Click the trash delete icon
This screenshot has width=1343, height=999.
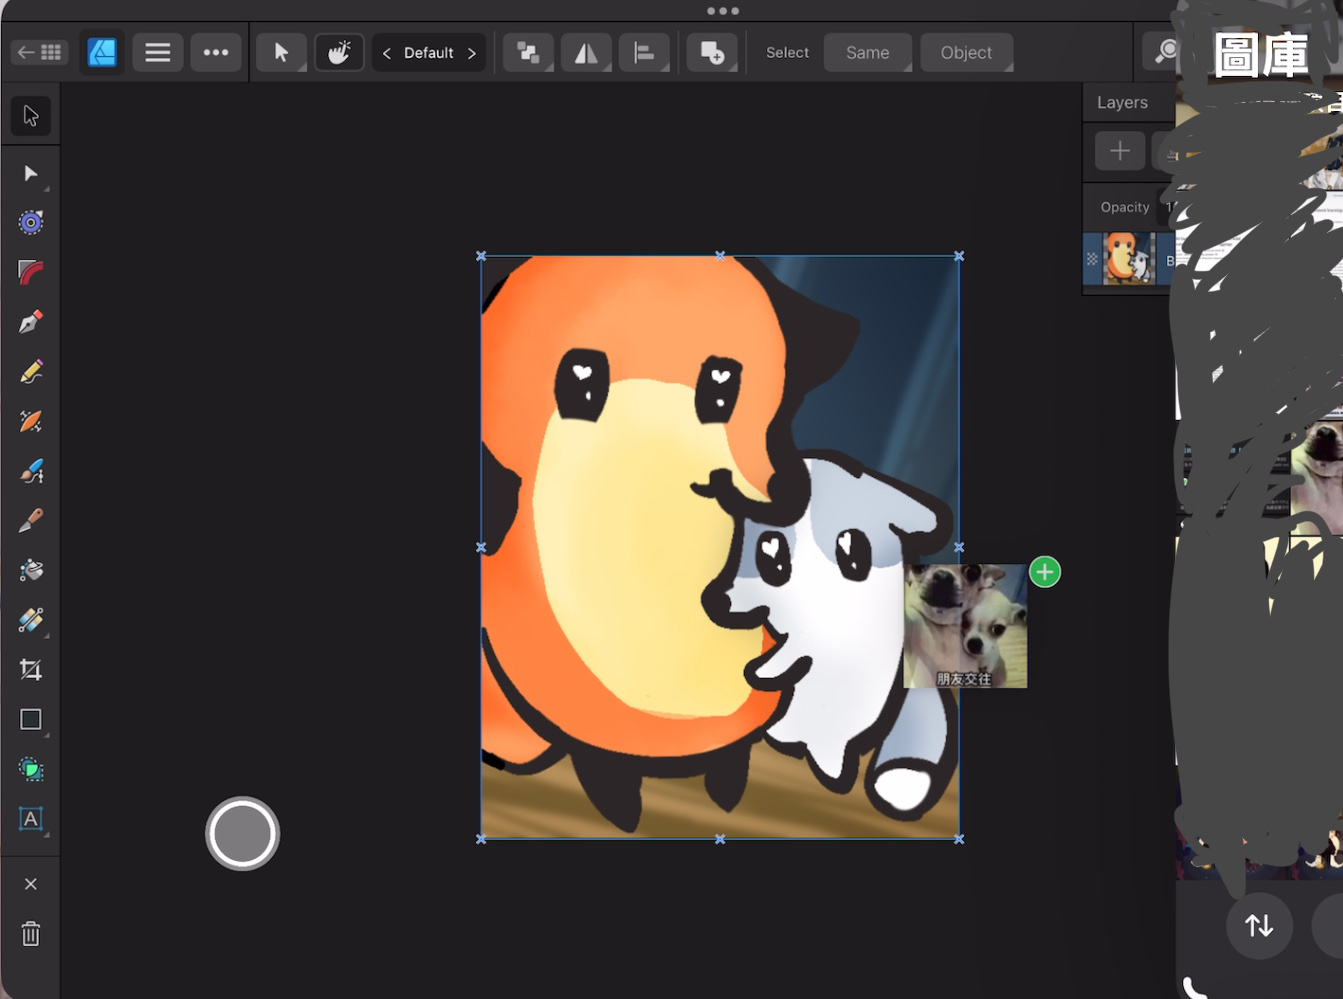31,934
